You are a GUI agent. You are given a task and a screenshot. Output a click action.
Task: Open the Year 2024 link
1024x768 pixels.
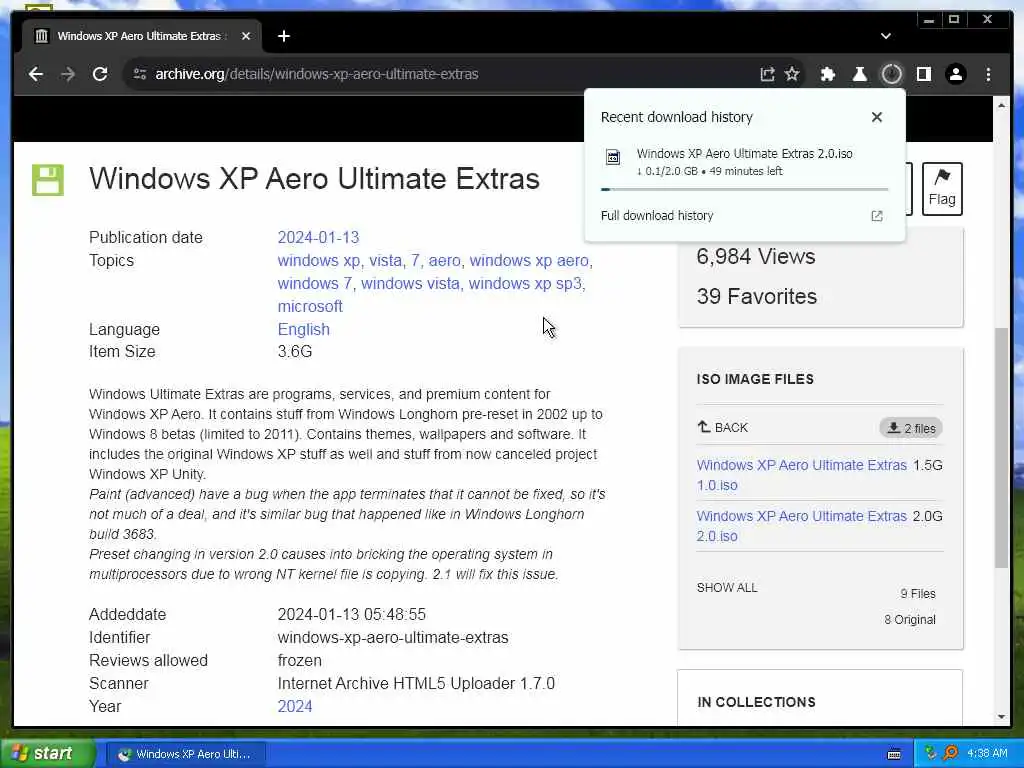click(x=295, y=706)
